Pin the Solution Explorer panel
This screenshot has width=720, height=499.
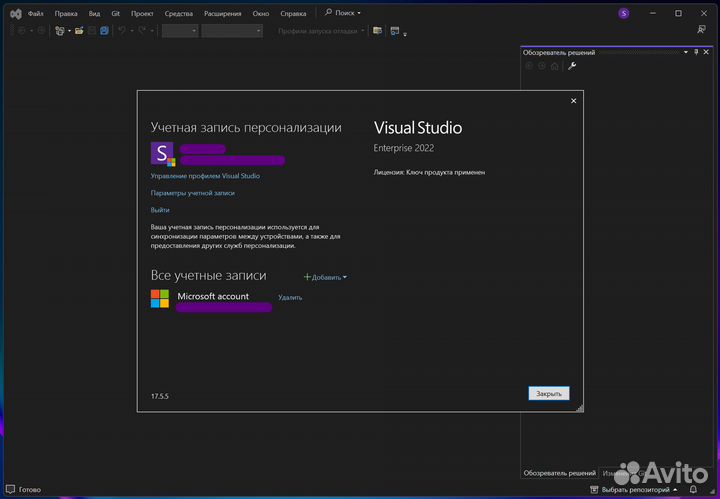click(696, 52)
